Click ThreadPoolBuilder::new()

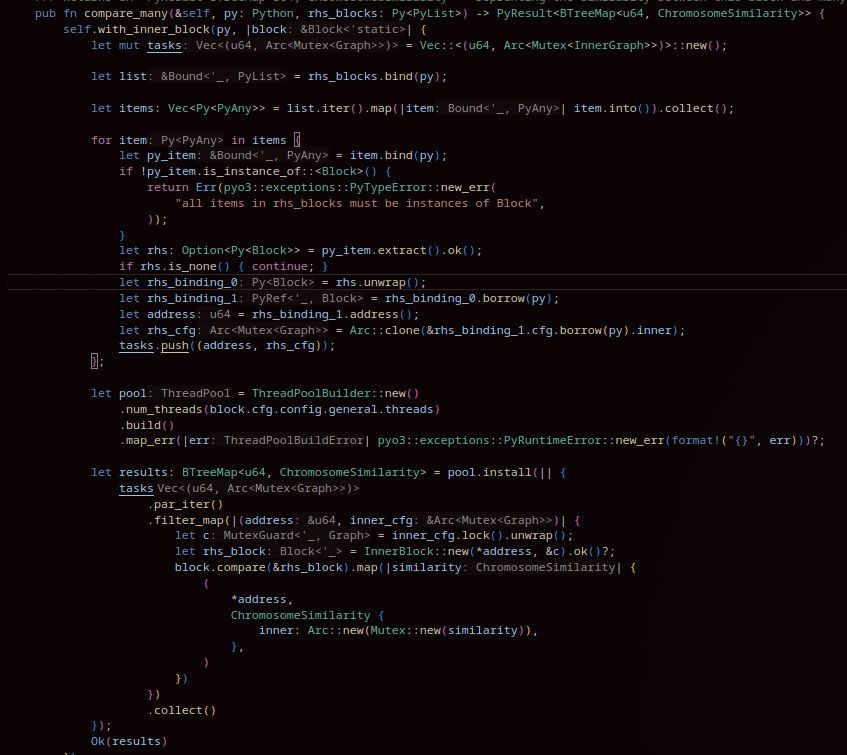(335, 393)
